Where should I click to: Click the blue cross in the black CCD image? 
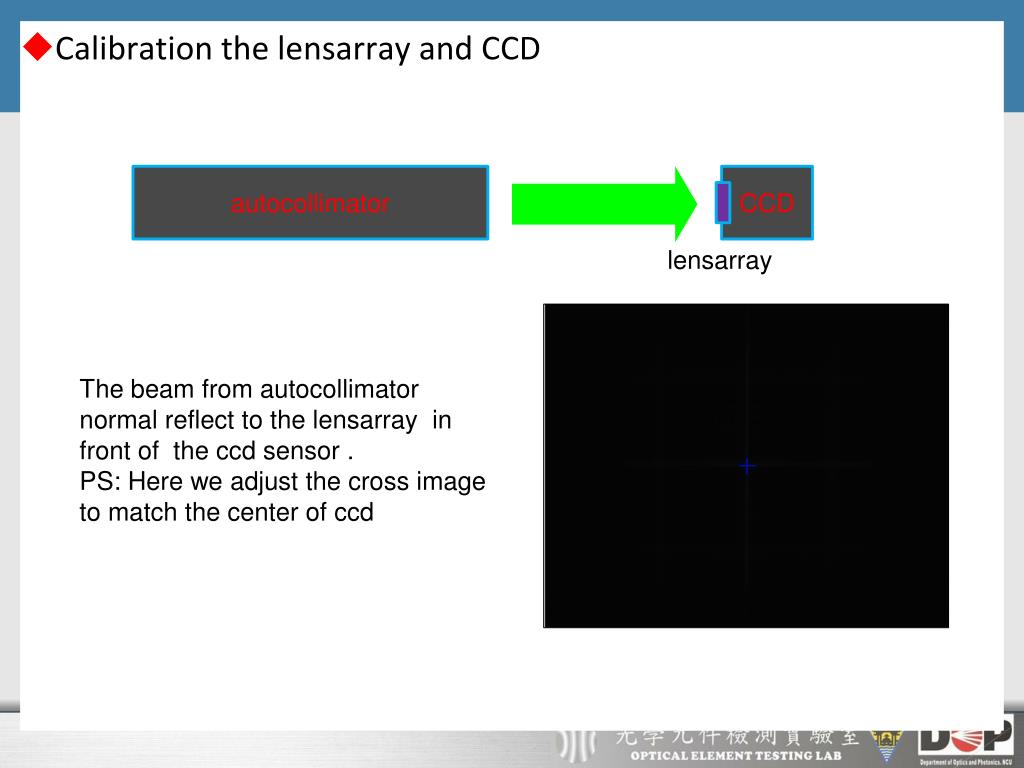click(747, 466)
